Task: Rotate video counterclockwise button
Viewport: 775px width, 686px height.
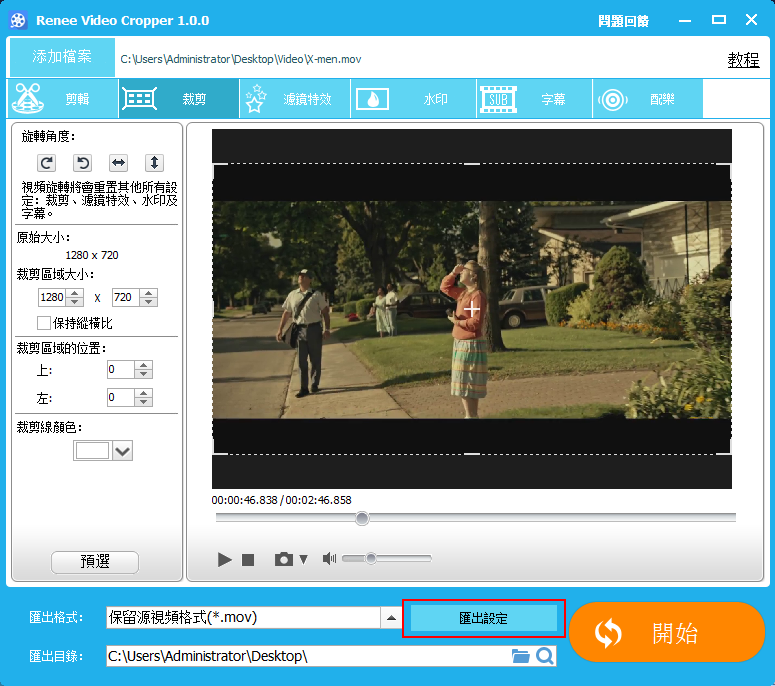Action: pos(83,163)
